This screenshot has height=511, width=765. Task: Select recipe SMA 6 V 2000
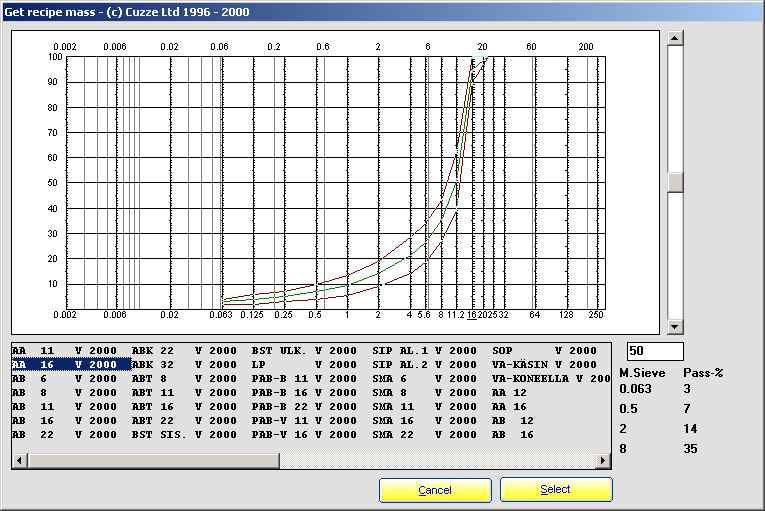pos(424,379)
